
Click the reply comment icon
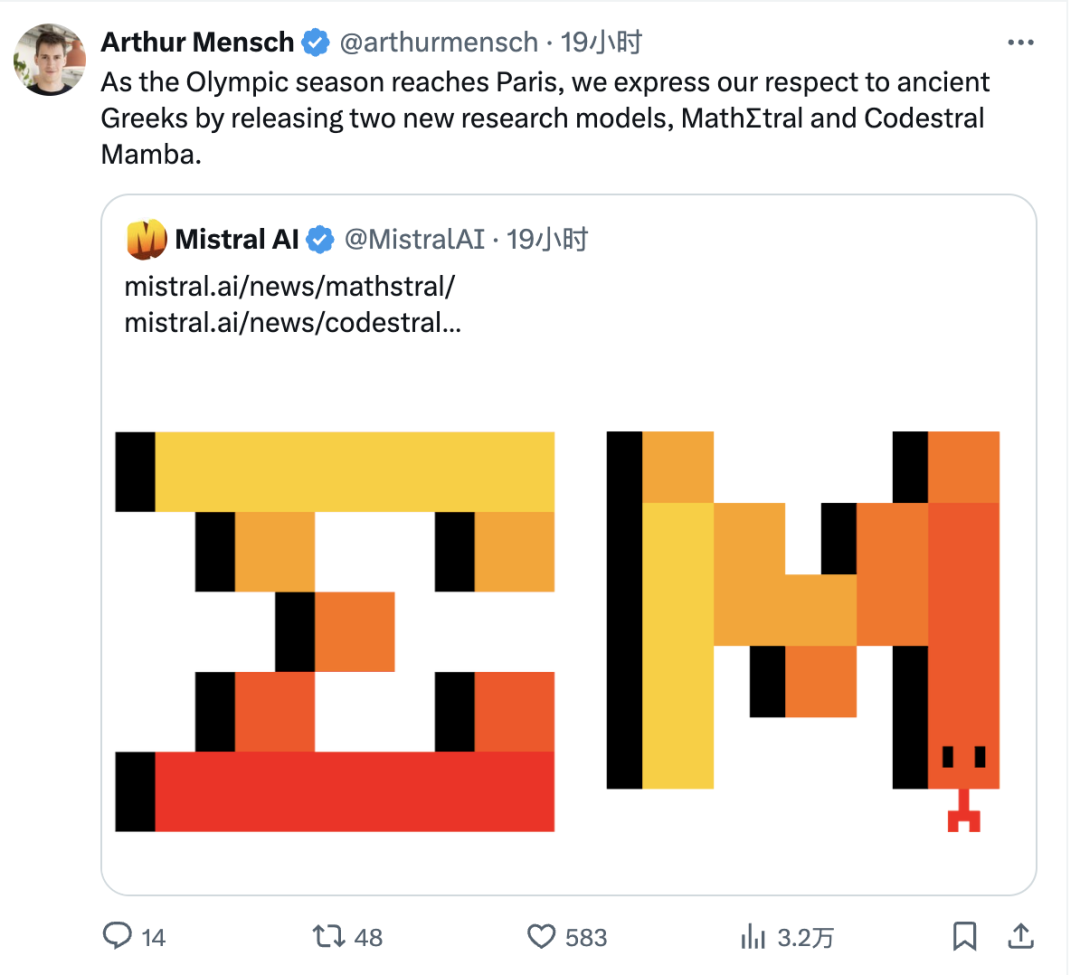coord(119,936)
